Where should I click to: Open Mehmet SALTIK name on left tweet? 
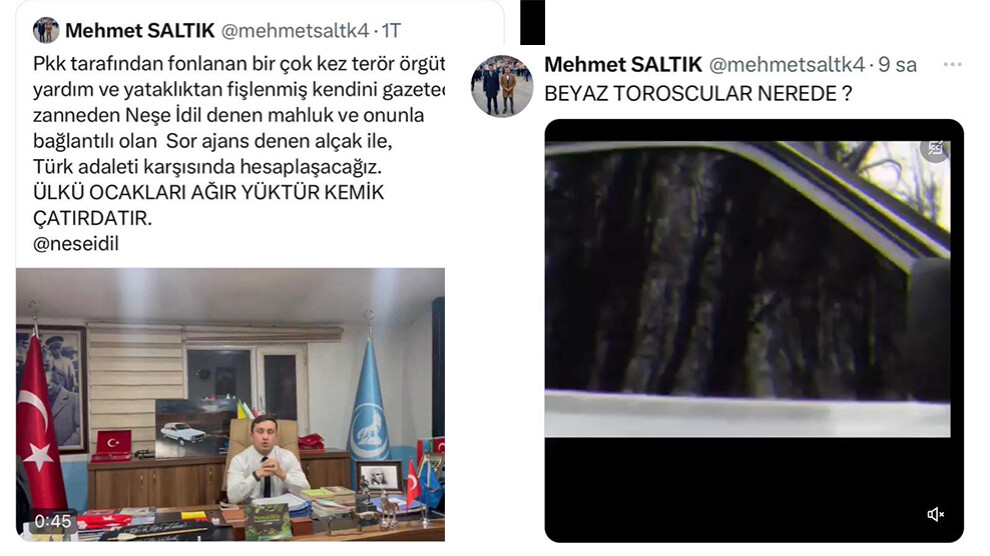coord(140,30)
